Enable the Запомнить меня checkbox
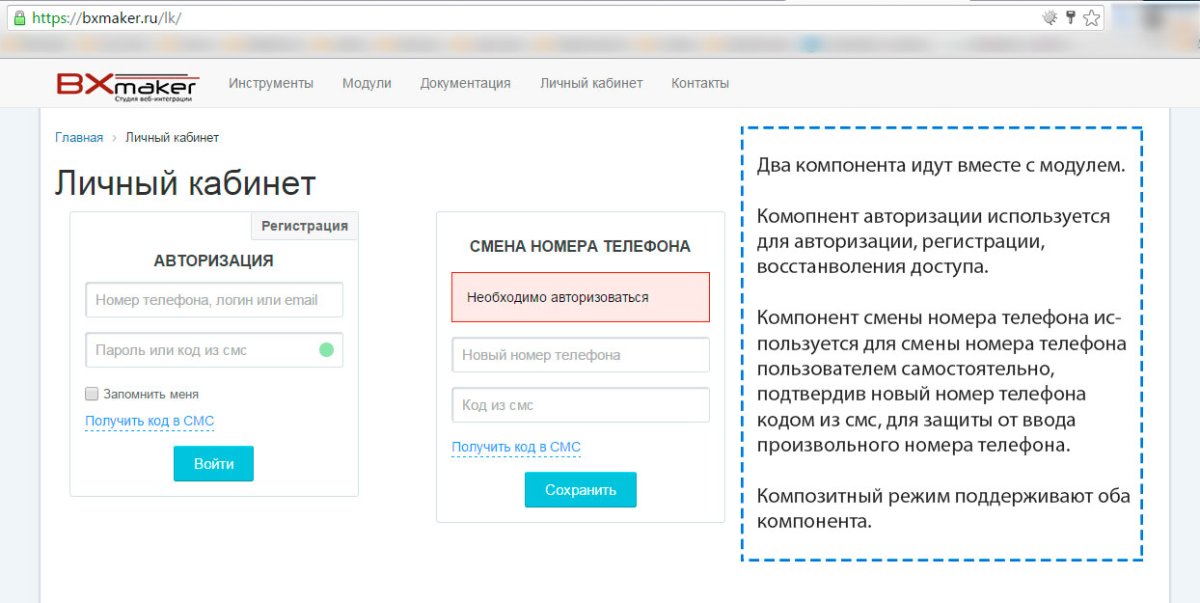 pos(90,394)
